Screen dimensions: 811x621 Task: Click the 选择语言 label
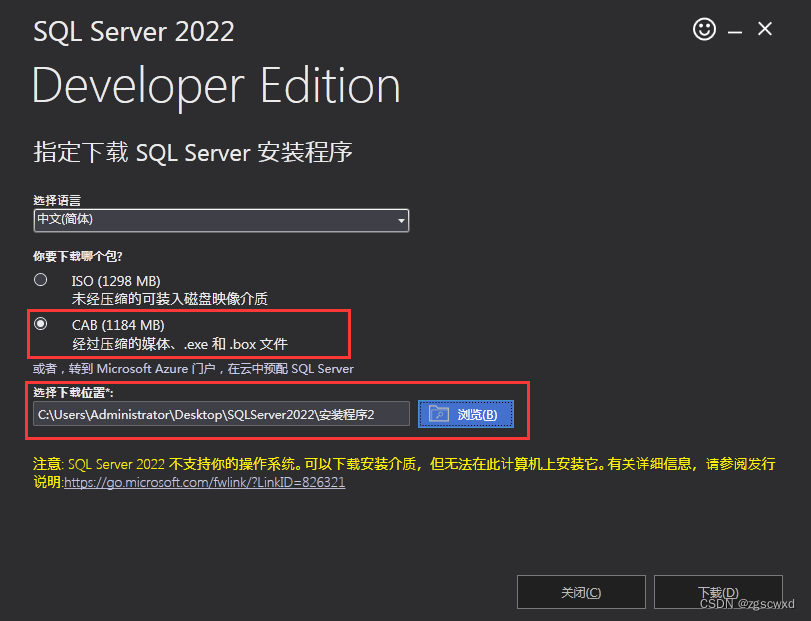57,201
